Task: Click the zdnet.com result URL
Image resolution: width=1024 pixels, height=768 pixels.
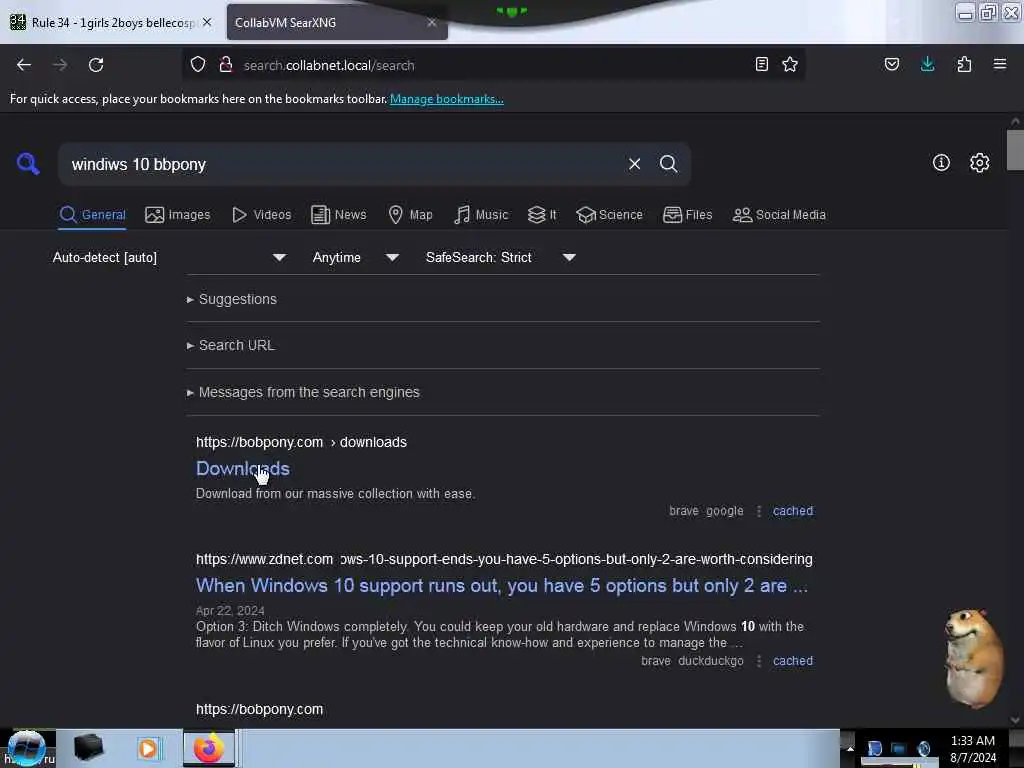Action: pos(504,560)
